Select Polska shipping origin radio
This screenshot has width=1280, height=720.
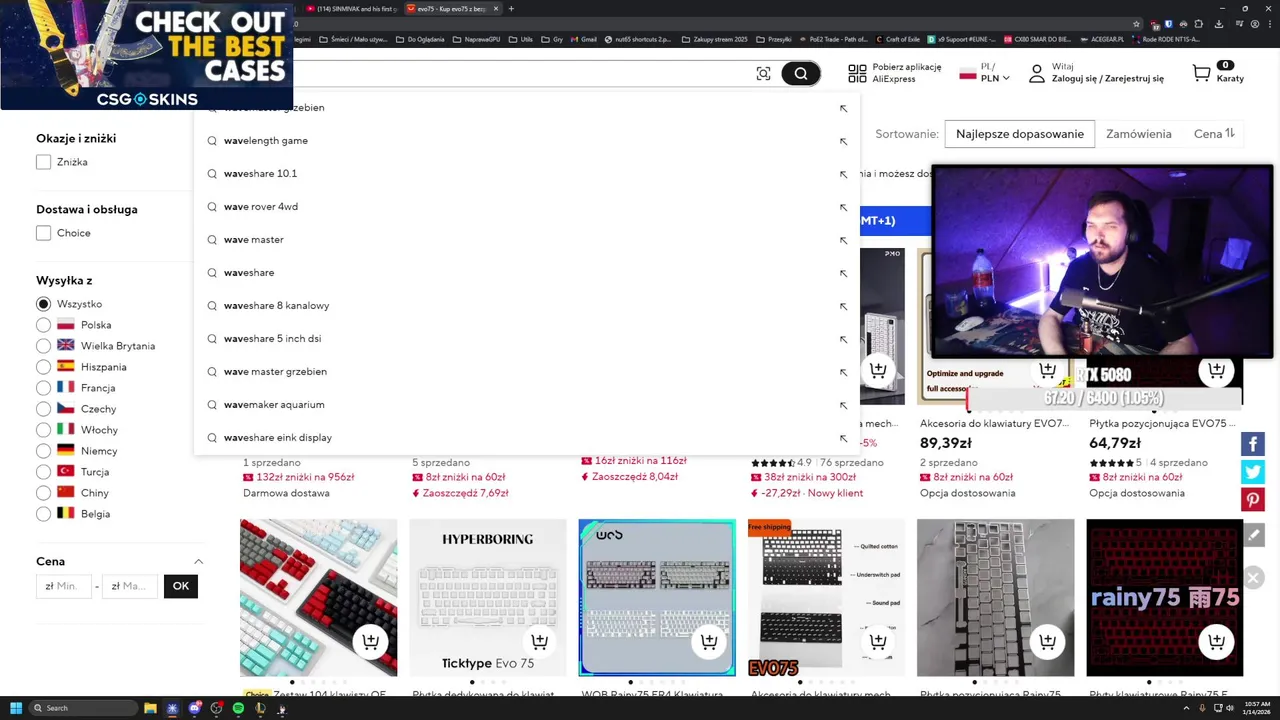tap(43, 325)
